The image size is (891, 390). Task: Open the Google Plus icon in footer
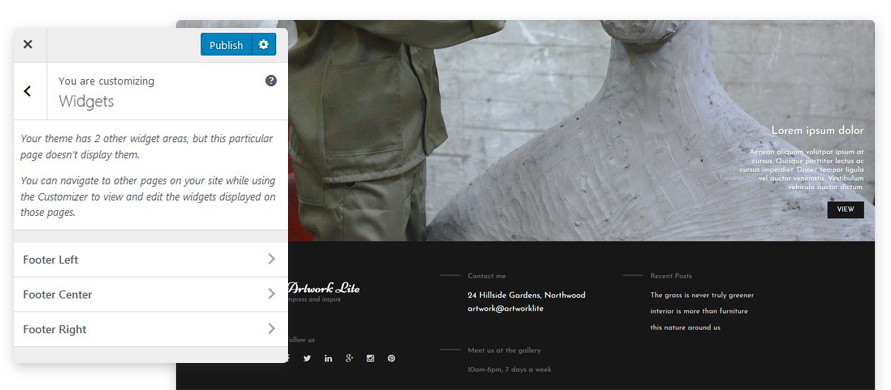coord(349,358)
